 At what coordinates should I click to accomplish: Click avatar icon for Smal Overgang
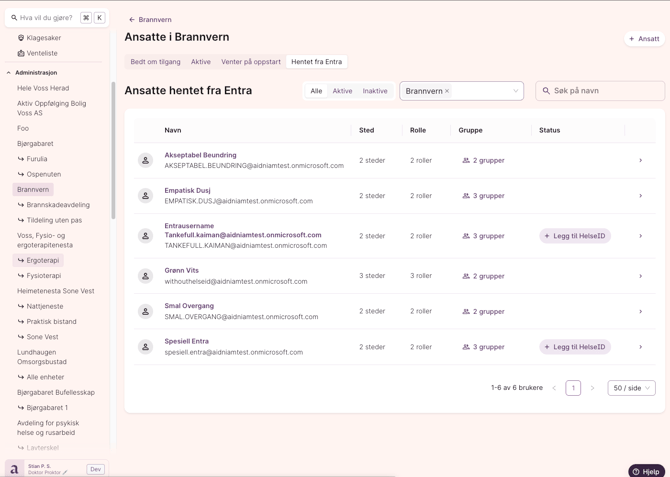145,312
